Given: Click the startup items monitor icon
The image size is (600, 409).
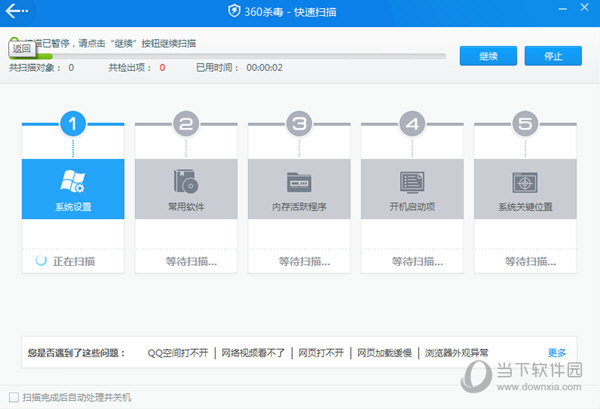Looking at the screenshot, I should [x=412, y=182].
